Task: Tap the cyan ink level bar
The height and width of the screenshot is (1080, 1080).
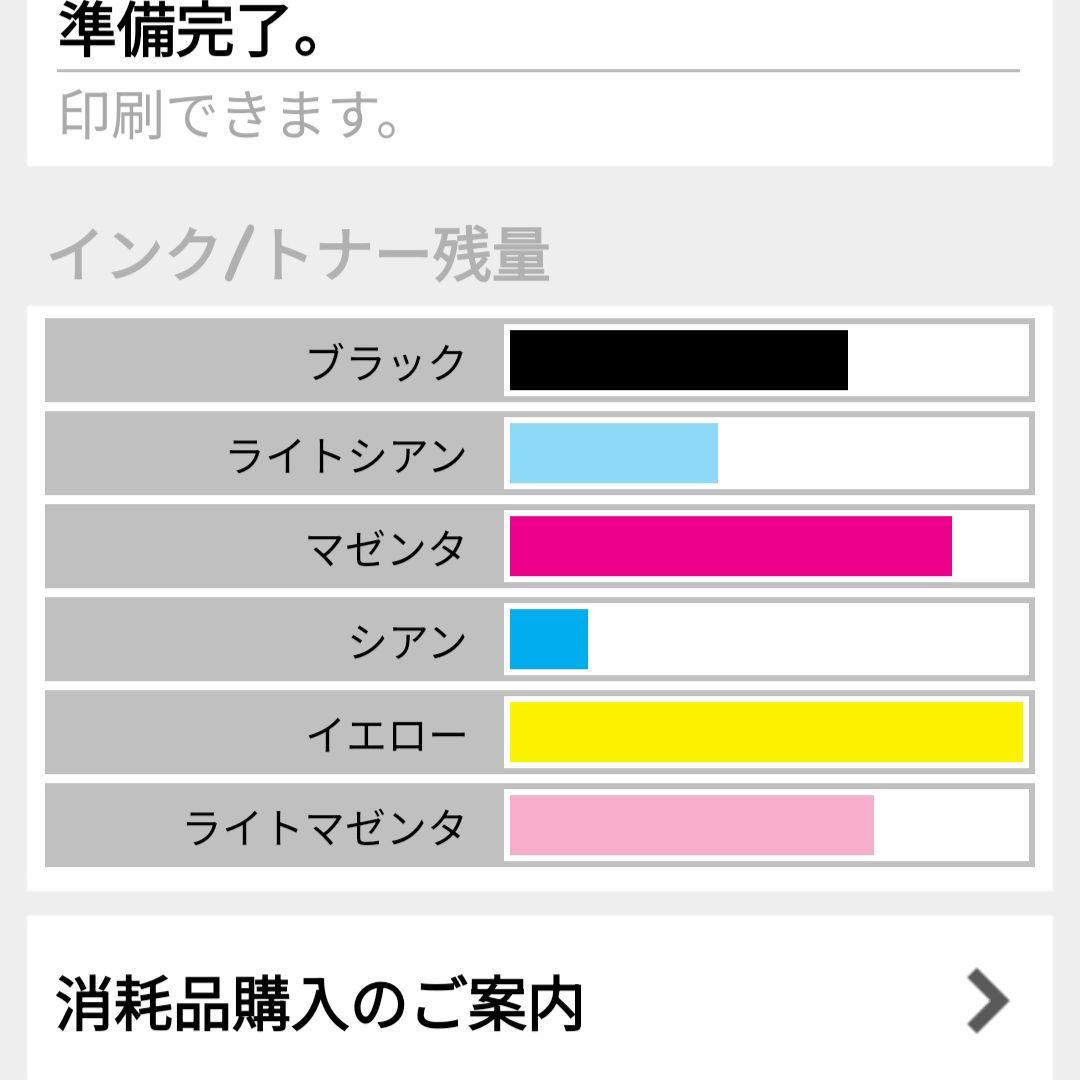Action: pos(548,639)
